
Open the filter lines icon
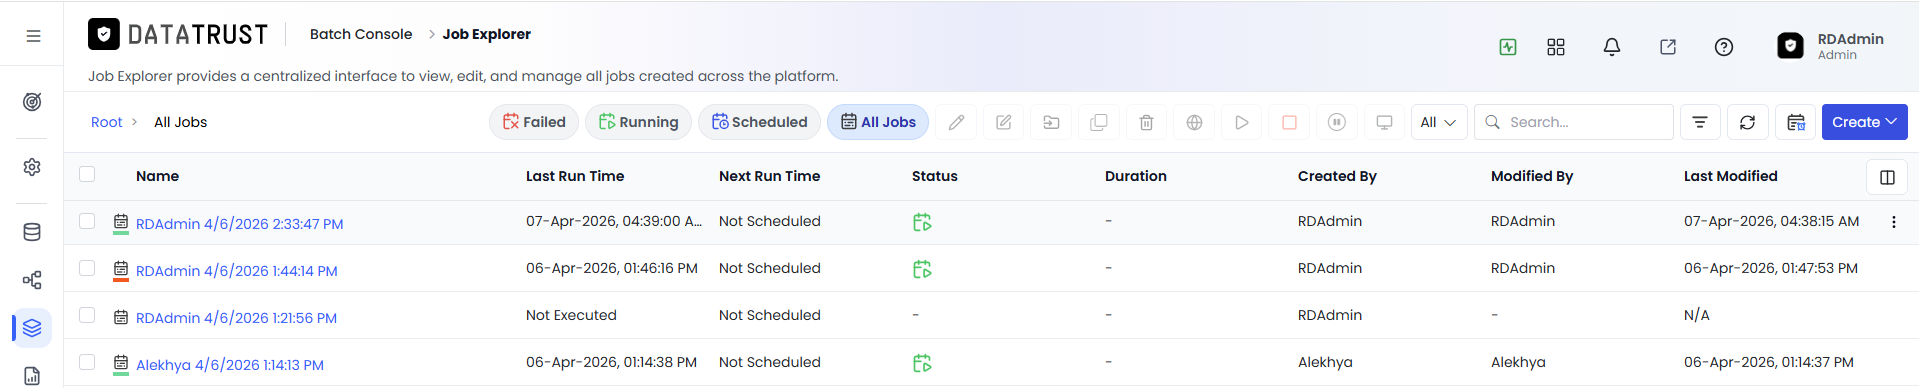(x=1700, y=122)
